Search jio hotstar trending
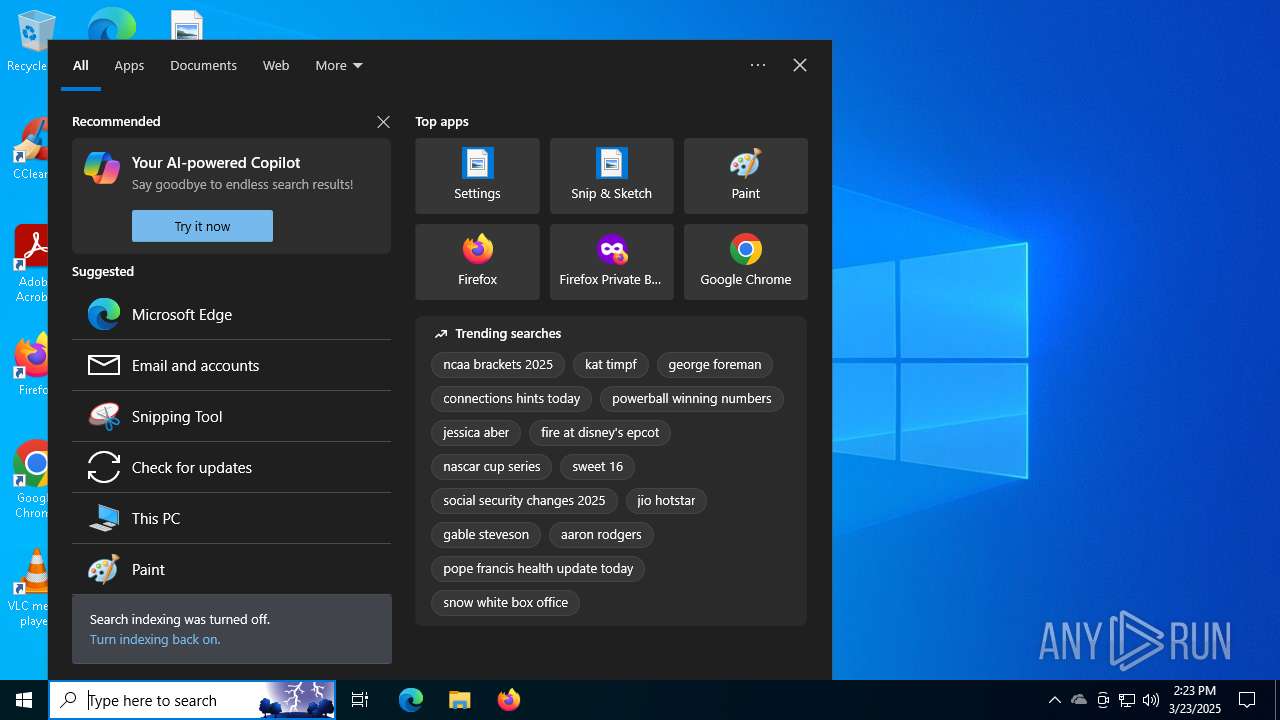The width and height of the screenshot is (1280, 720). 666,501
